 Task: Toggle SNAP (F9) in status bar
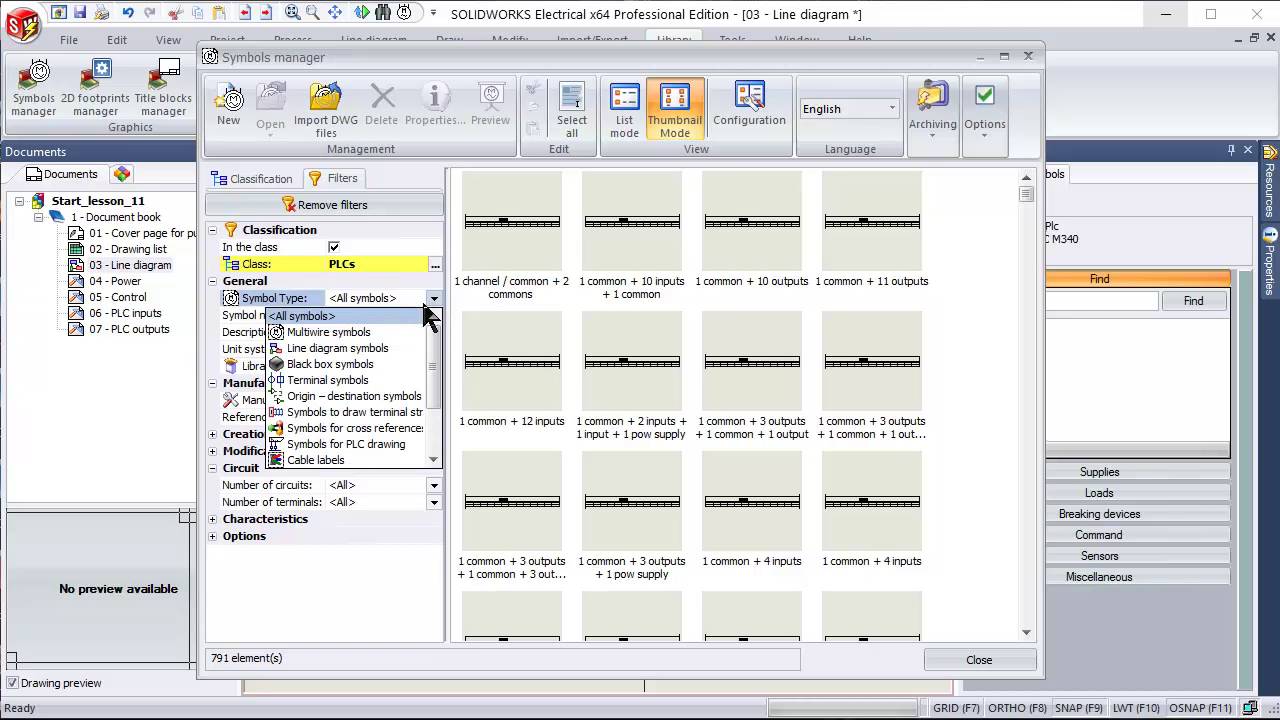(1079, 708)
